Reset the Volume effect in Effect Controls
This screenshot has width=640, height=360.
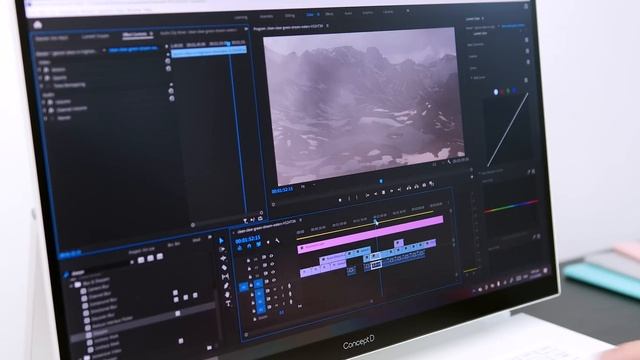point(171,91)
